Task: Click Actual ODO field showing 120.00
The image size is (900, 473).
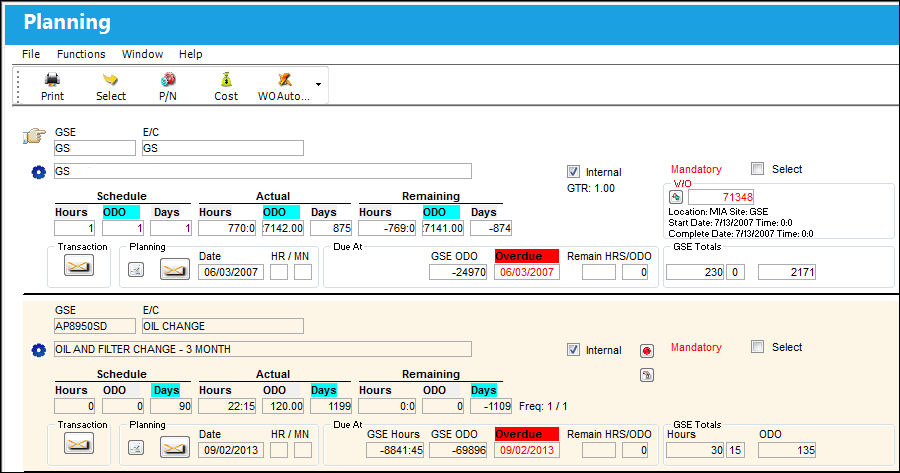Action: tap(284, 406)
